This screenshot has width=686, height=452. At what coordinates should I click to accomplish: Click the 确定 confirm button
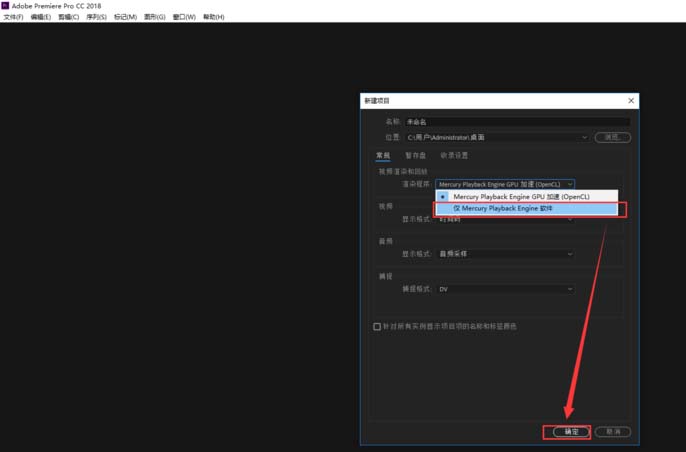click(571, 432)
